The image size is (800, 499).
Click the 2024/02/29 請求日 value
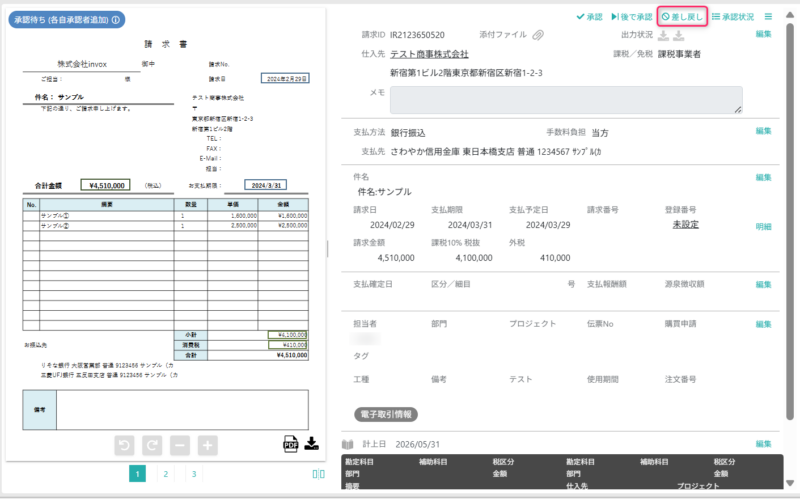[x=392, y=225]
